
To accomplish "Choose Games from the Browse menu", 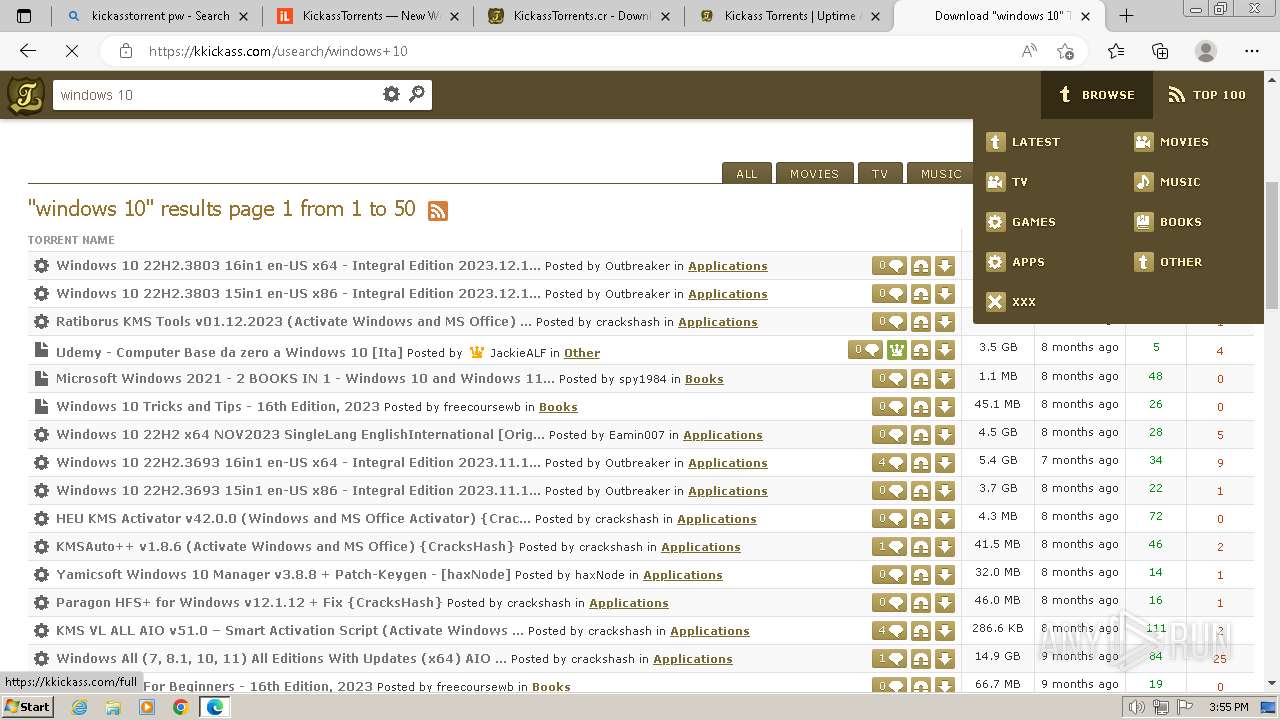I will point(1021,222).
